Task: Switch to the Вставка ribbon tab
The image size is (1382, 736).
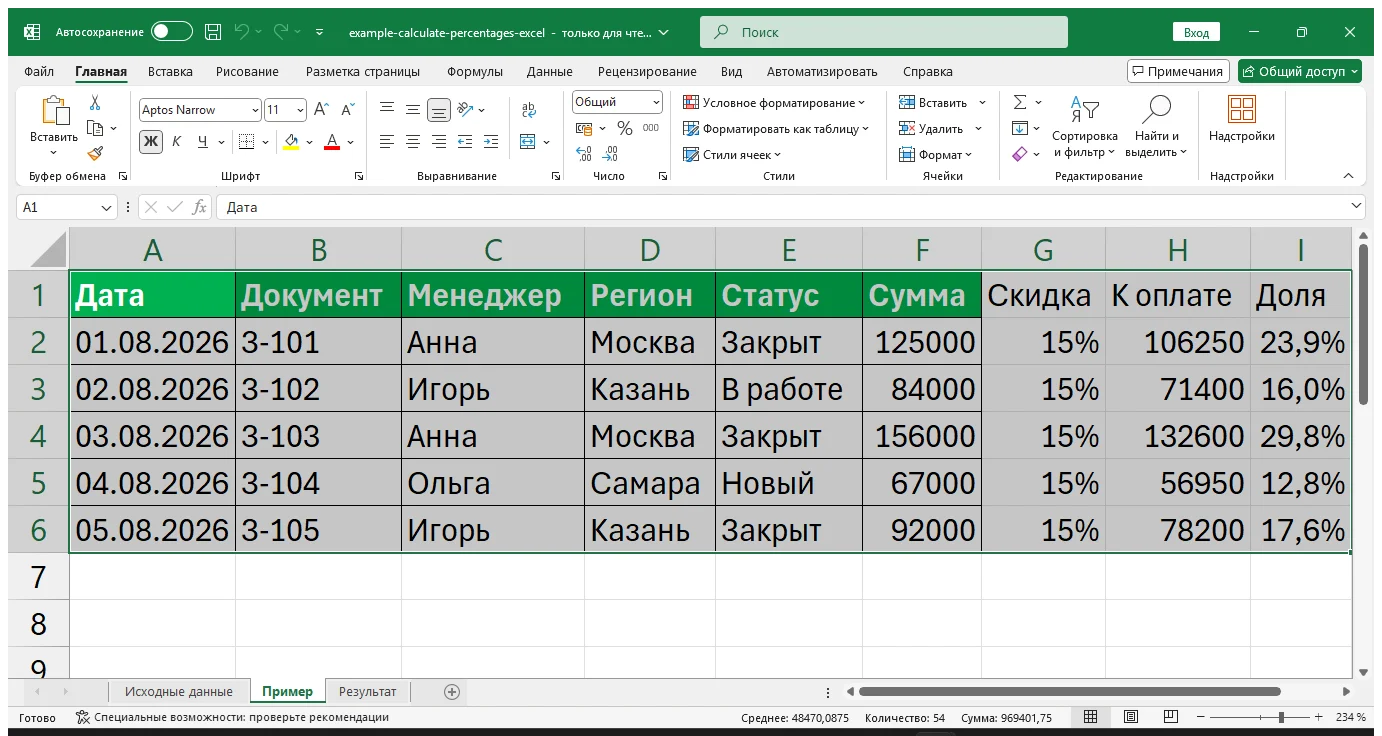Action: click(170, 72)
